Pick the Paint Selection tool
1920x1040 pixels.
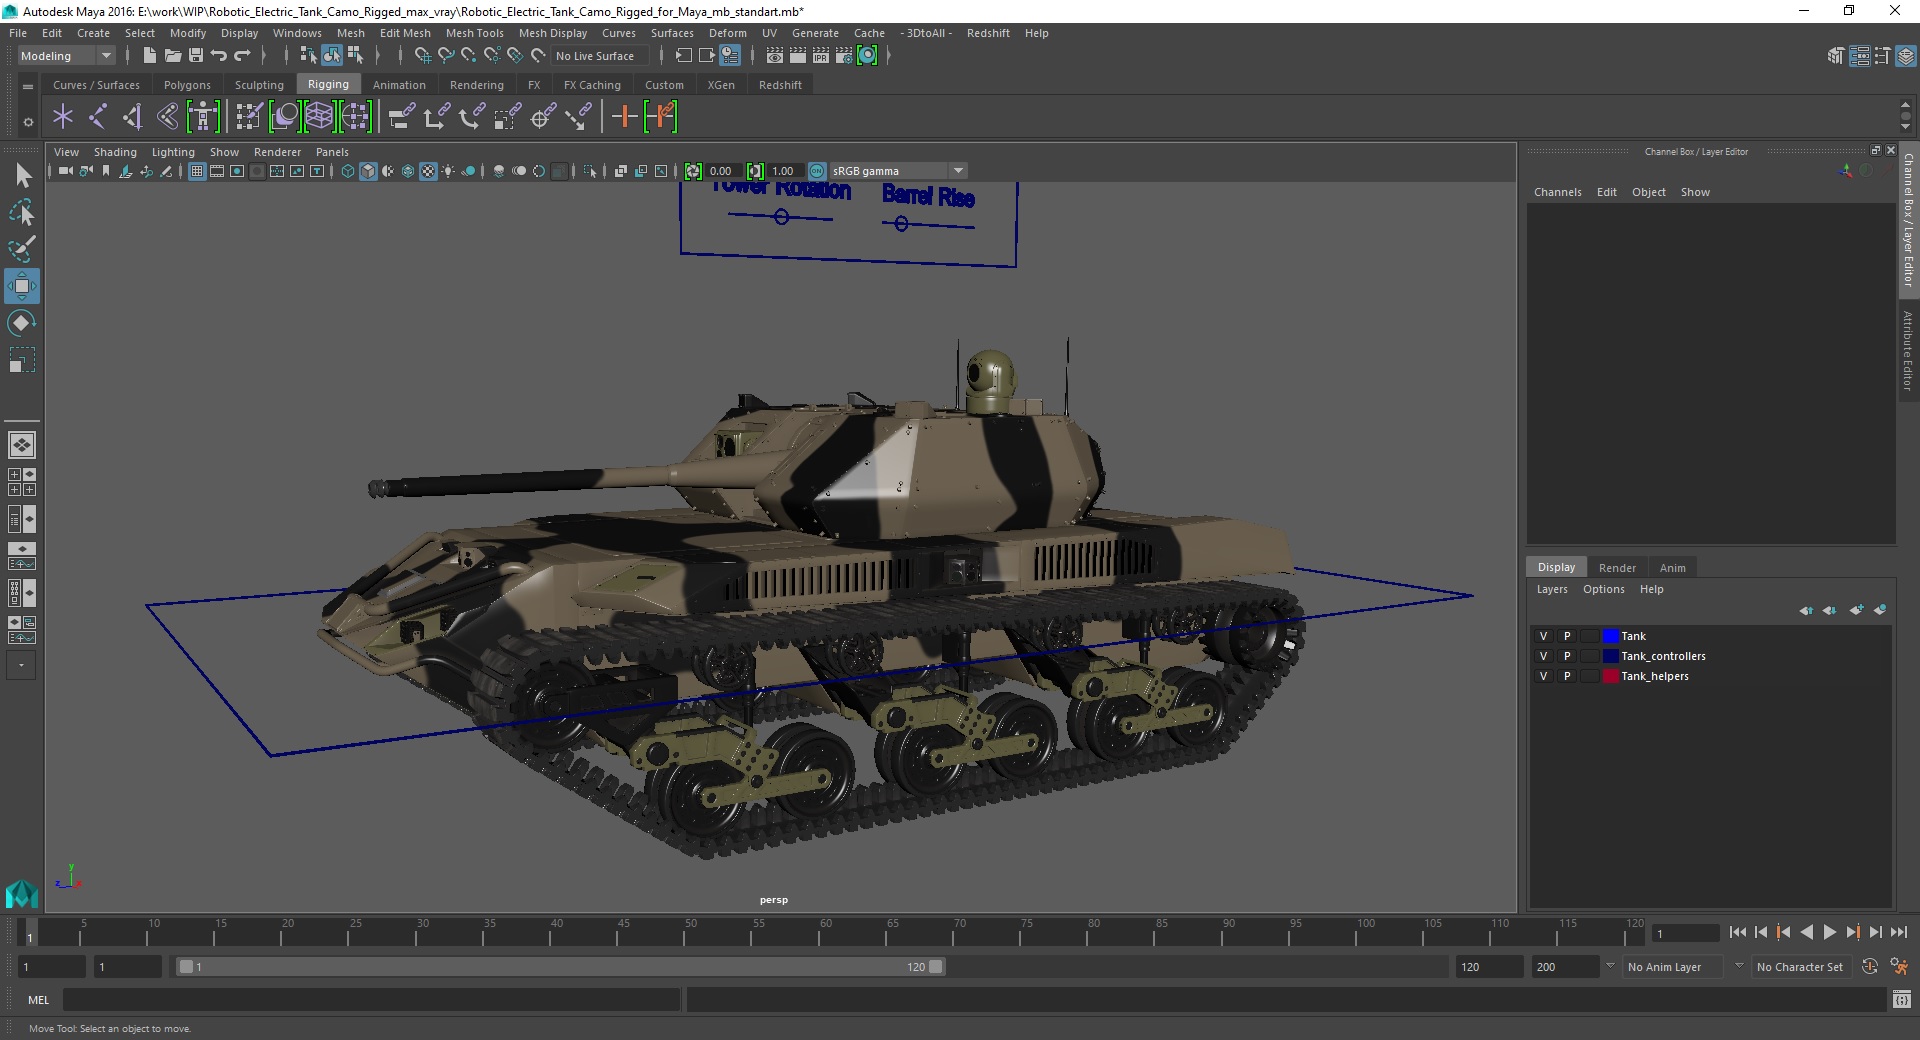point(21,249)
